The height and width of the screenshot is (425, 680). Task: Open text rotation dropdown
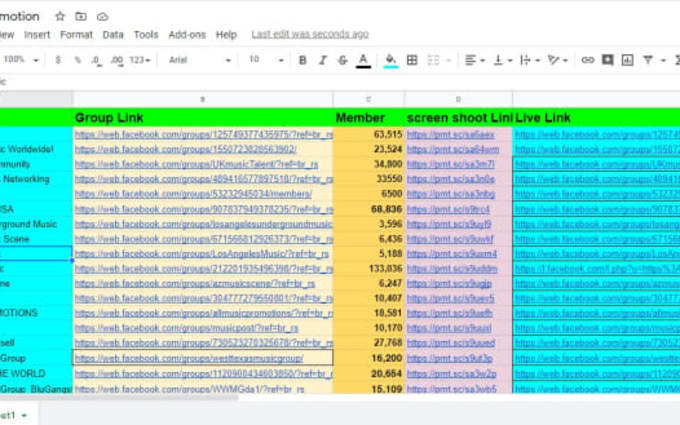tap(558, 60)
